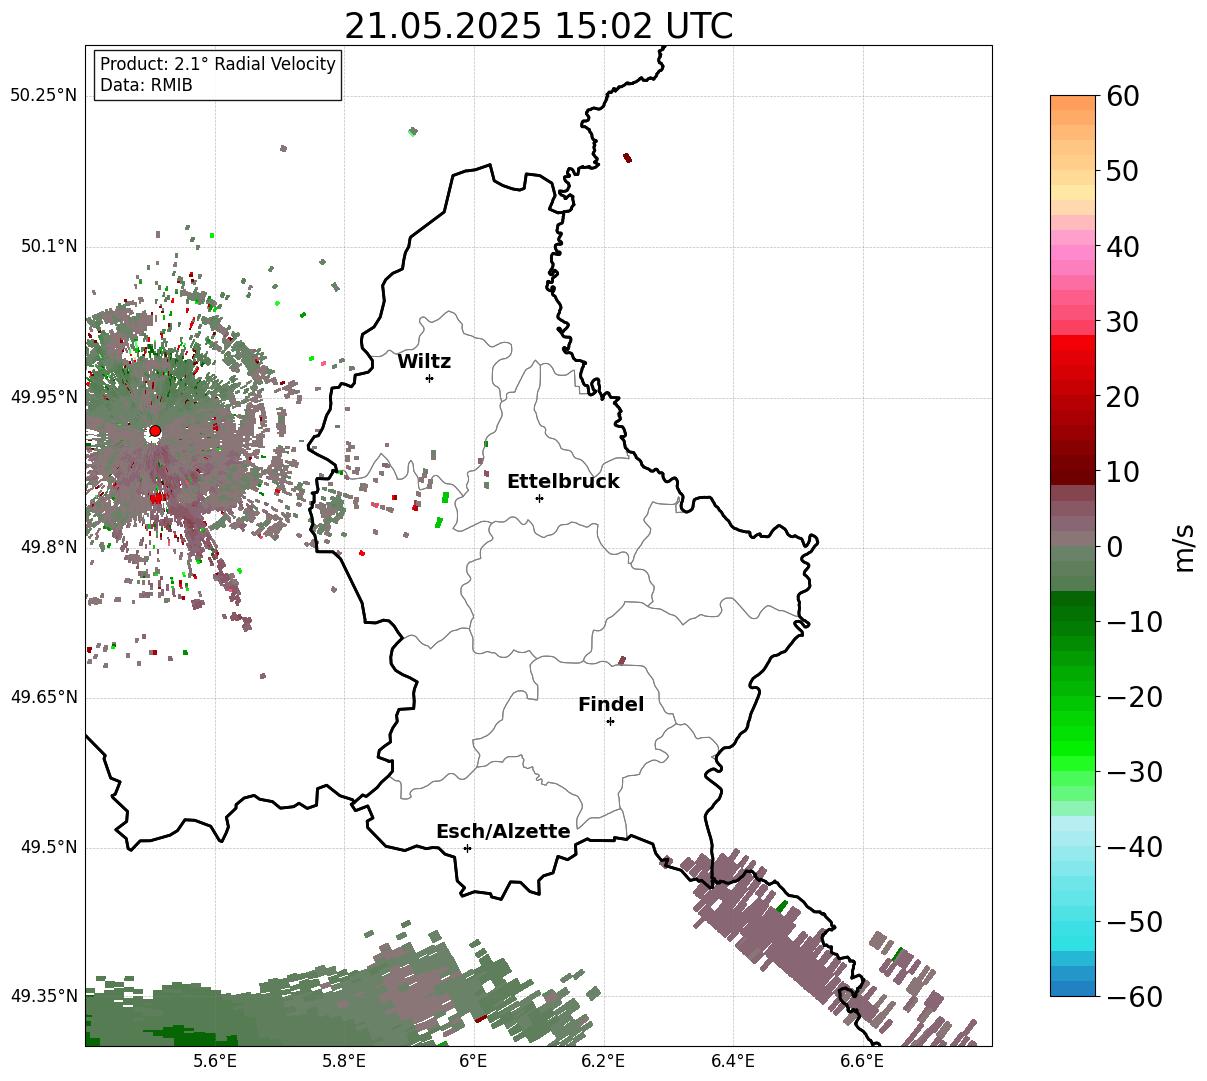This screenshot has width=1207, height=1081.
Task: Click the 40 colorbar tick label
Action: (1122, 246)
